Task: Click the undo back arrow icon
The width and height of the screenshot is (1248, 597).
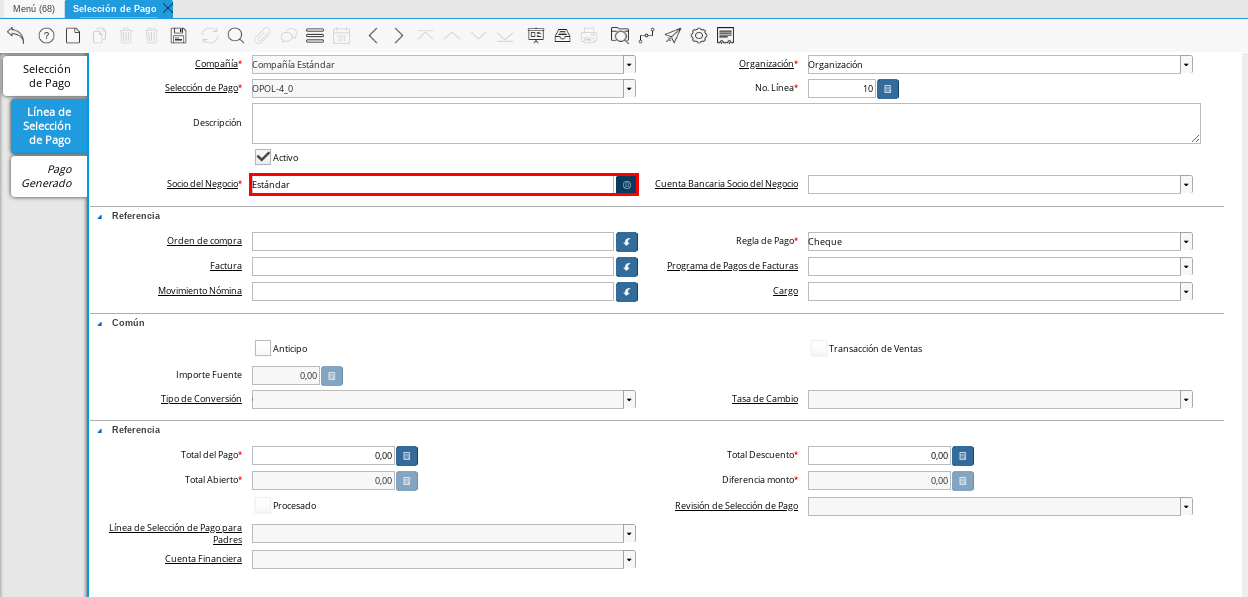Action: (x=15, y=36)
